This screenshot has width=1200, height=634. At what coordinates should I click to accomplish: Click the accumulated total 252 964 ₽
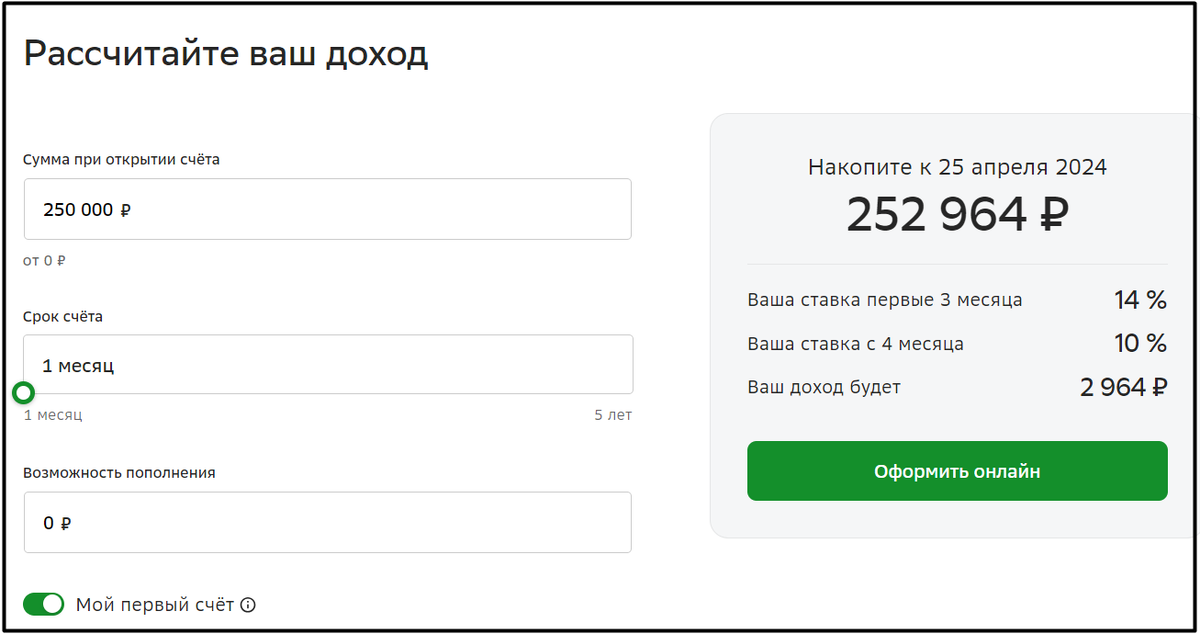point(957,212)
